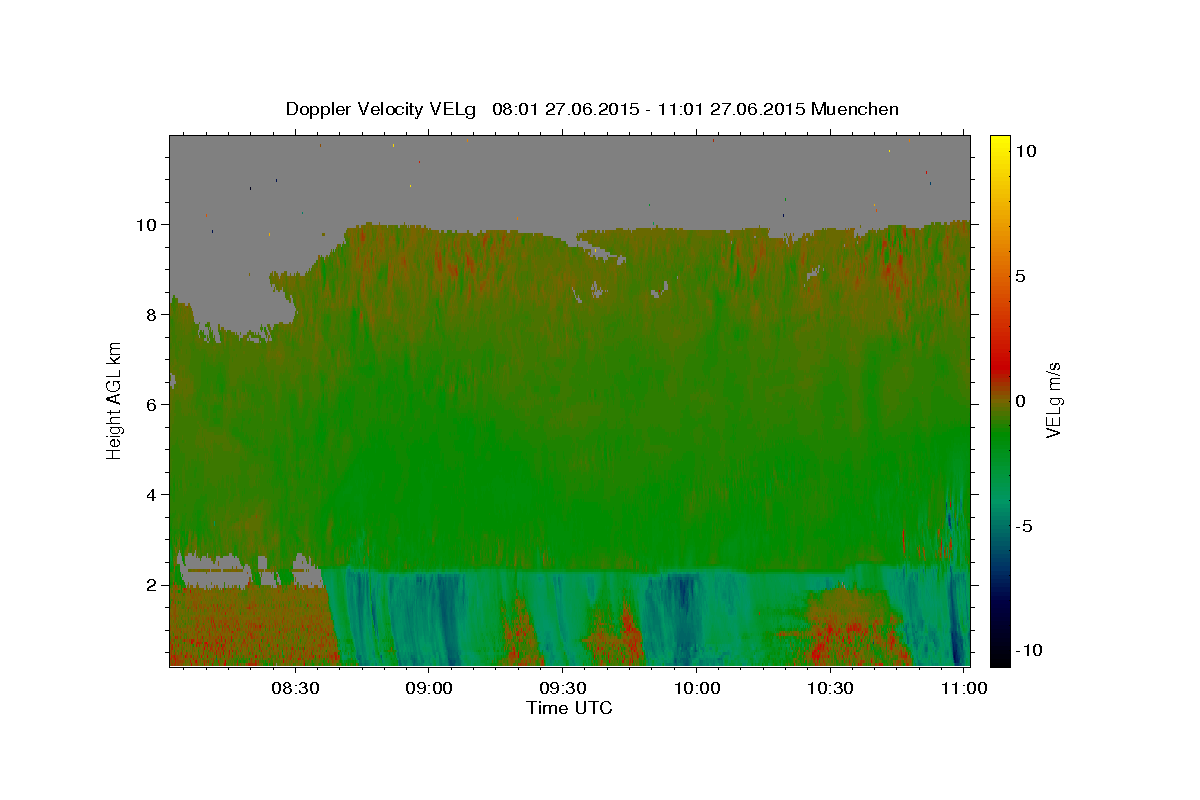
Task: Click the 'Time UTC' axis label
Action: 569,708
